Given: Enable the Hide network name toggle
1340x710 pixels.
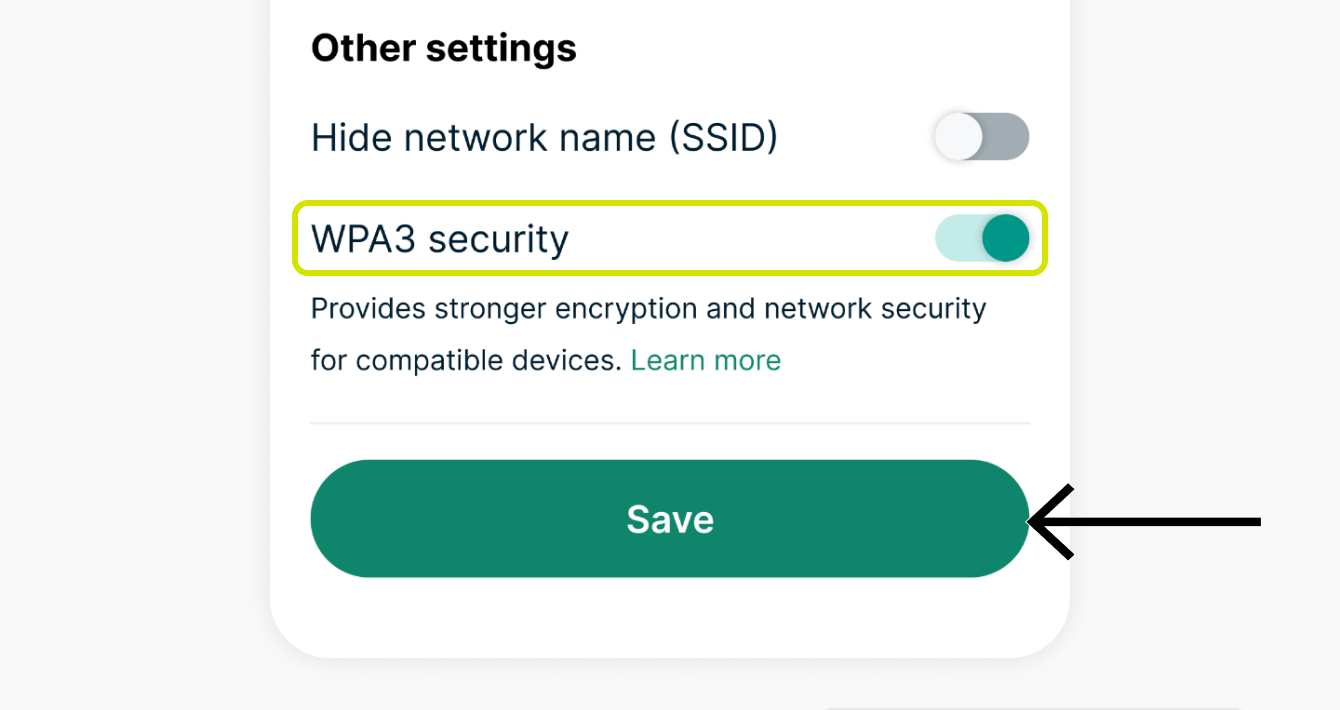Looking at the screenshot, I should [x=981, y=137].
